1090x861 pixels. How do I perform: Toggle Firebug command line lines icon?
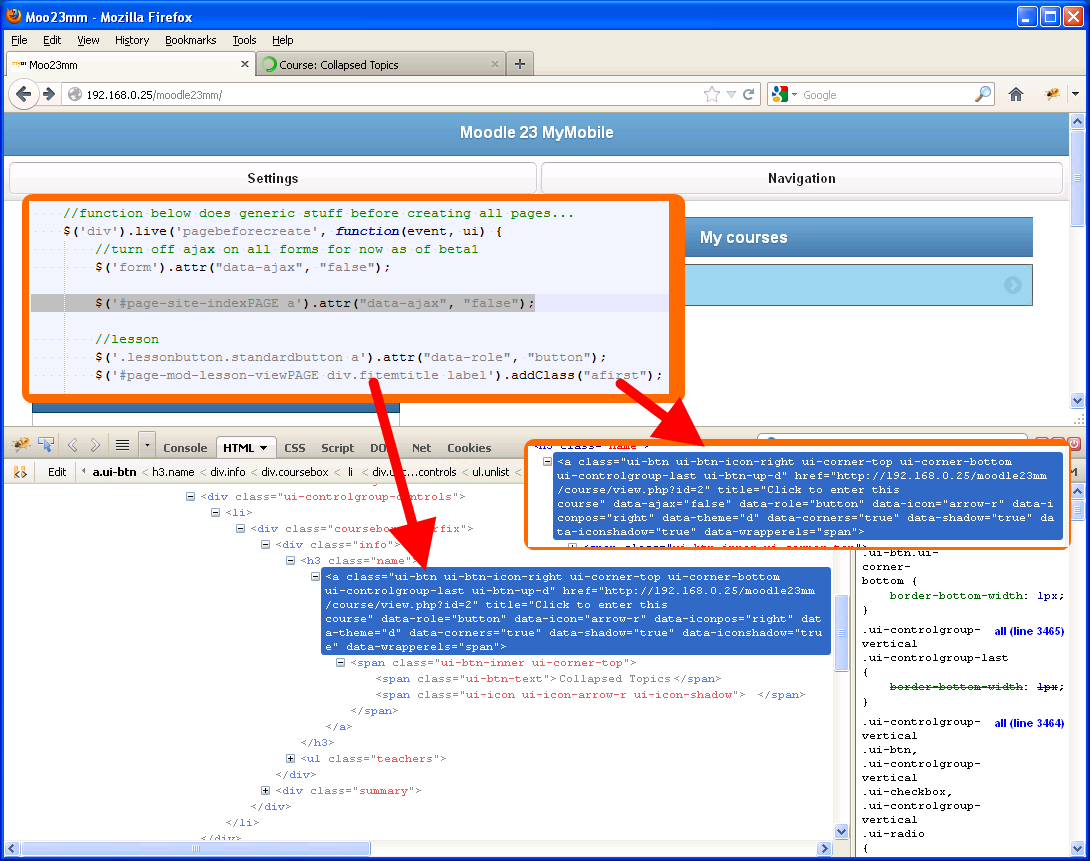[122, 445]
